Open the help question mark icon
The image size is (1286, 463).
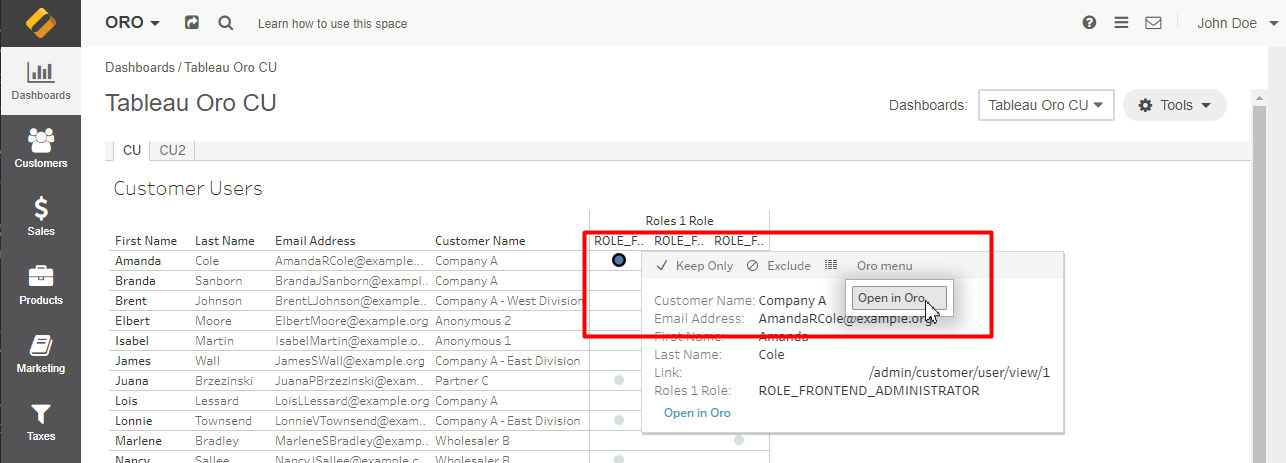(1090, 23)
